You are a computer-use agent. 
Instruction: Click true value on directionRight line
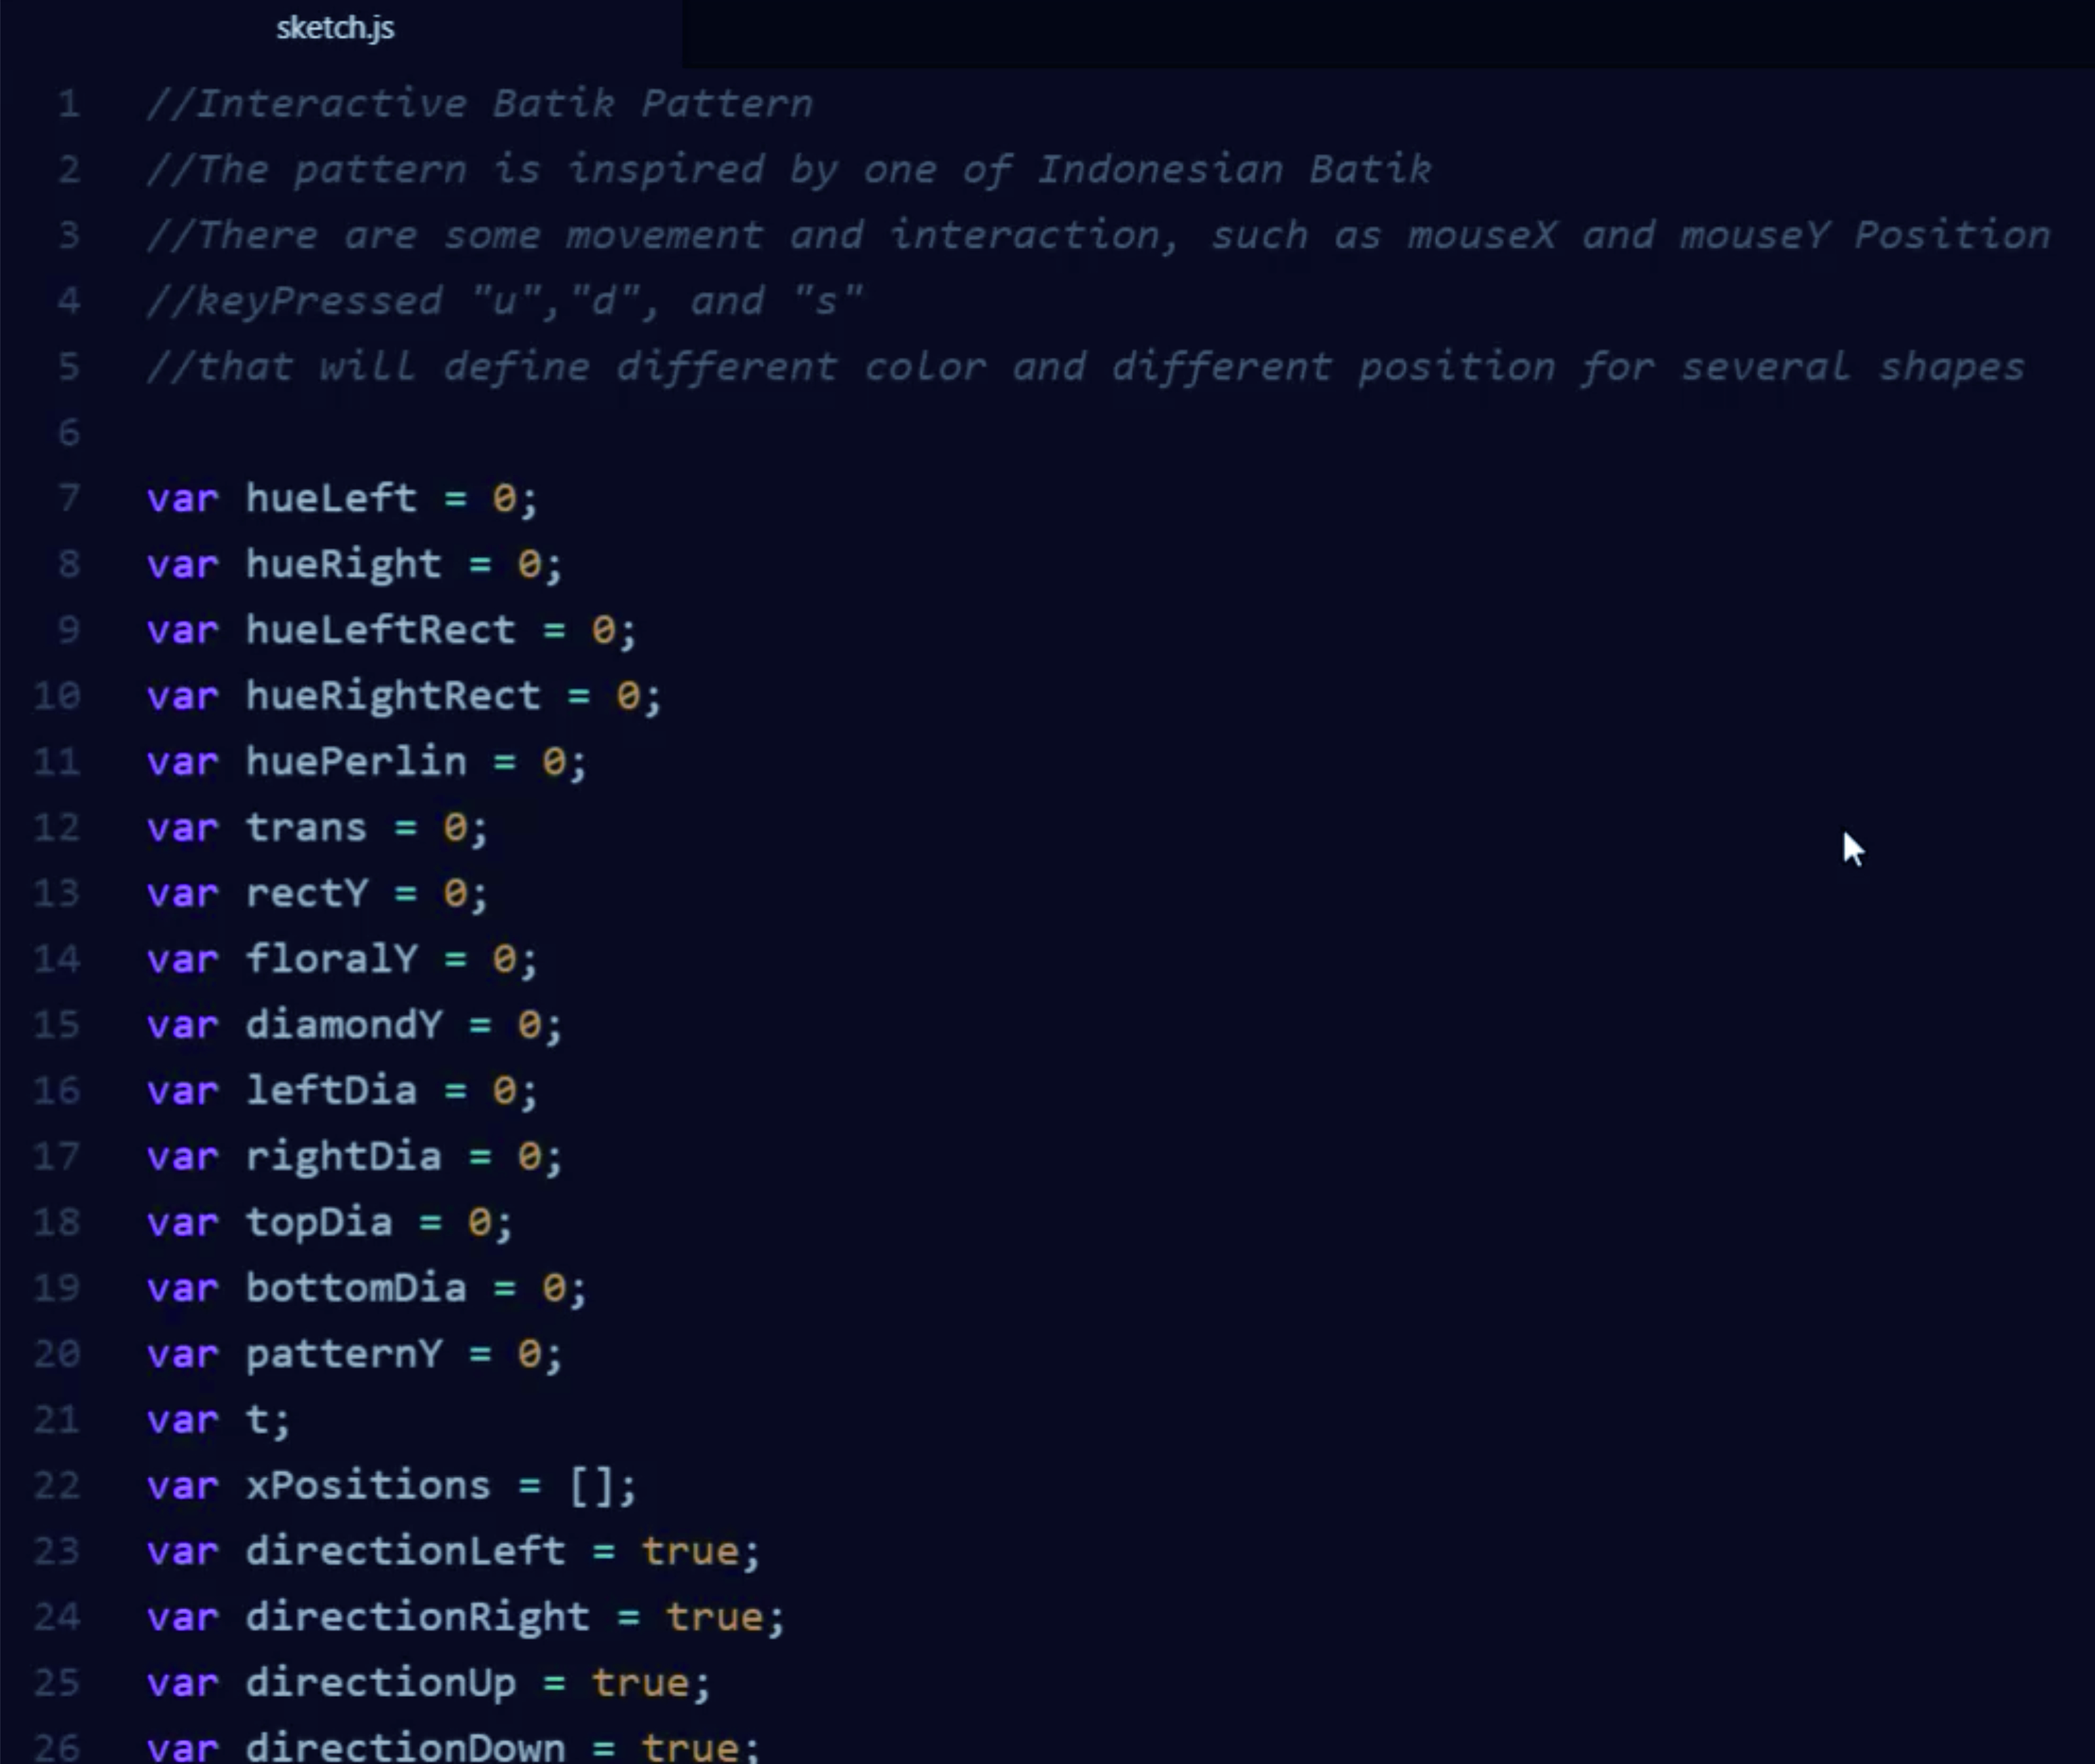pyautogui.click(x=714, y=1617)
